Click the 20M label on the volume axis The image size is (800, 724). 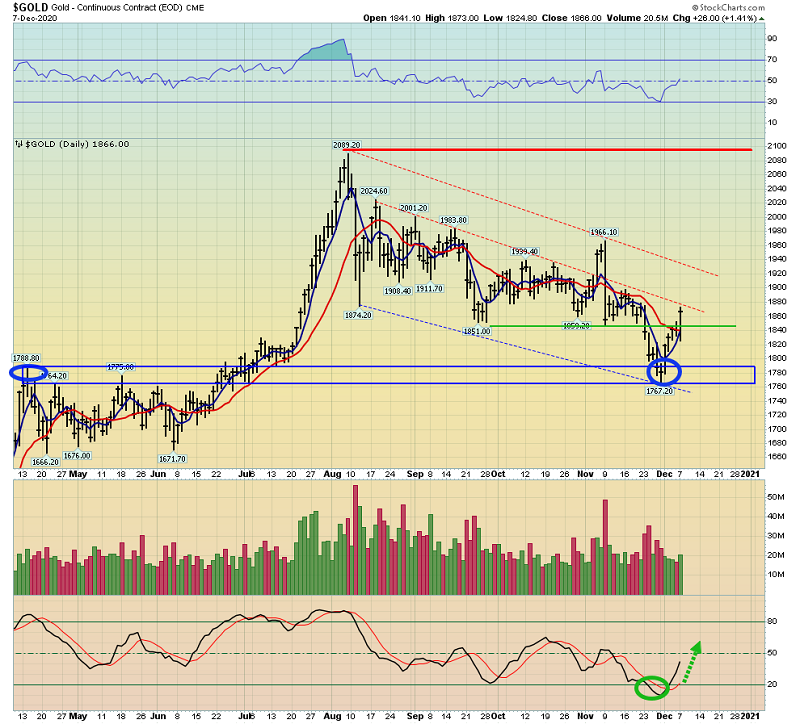pos(776,555)
